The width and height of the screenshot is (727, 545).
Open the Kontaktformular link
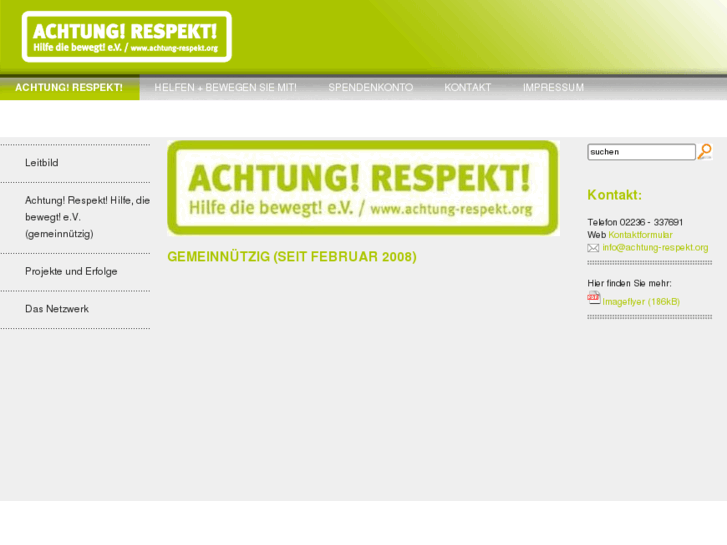click(x=640, y=235)
